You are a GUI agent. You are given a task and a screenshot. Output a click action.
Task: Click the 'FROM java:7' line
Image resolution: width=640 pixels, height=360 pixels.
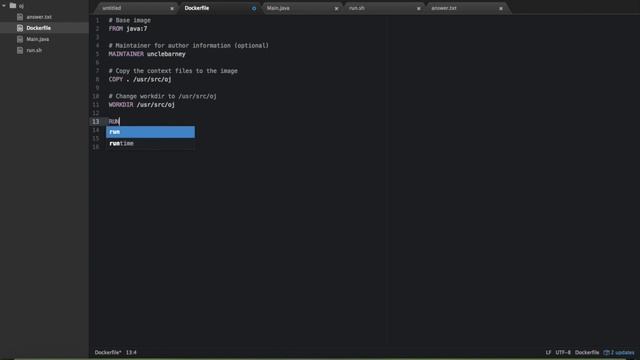click(128, 29)
